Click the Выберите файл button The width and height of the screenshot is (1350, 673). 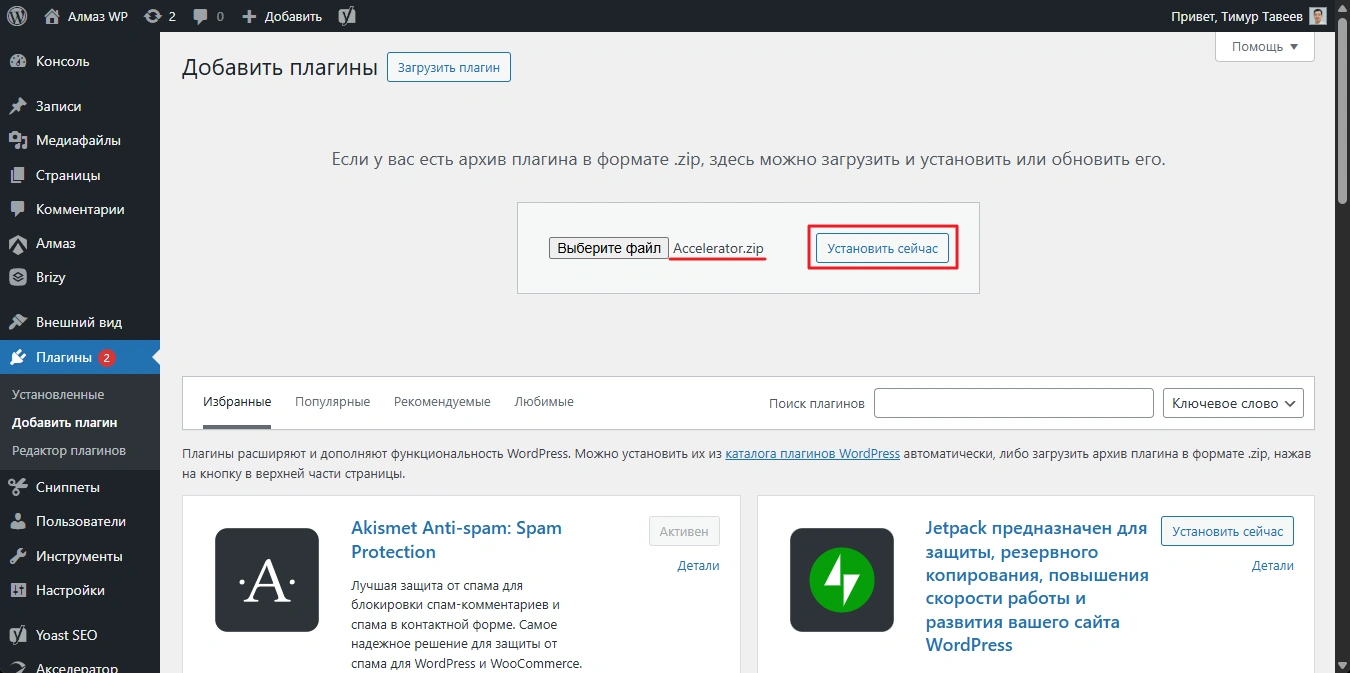(x=608, y=248)
